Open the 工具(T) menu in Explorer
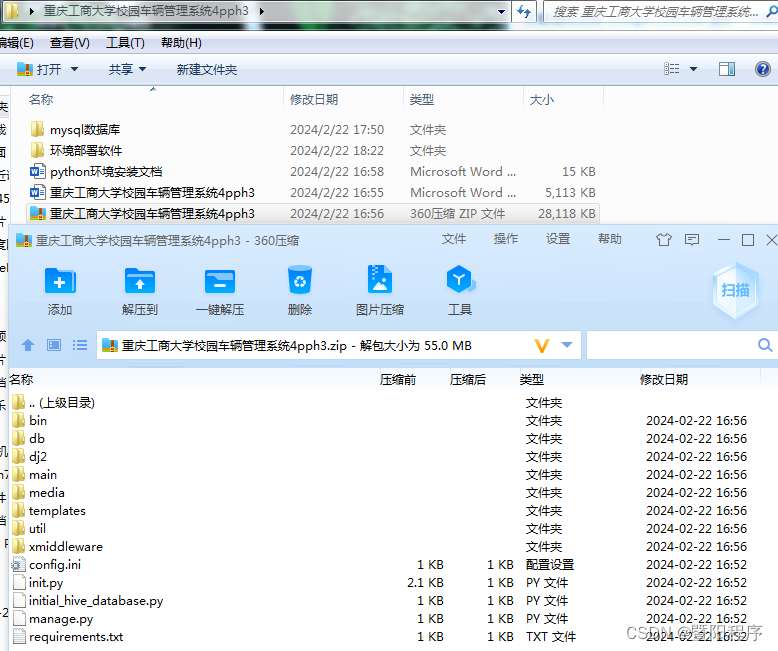 (125, 43)
